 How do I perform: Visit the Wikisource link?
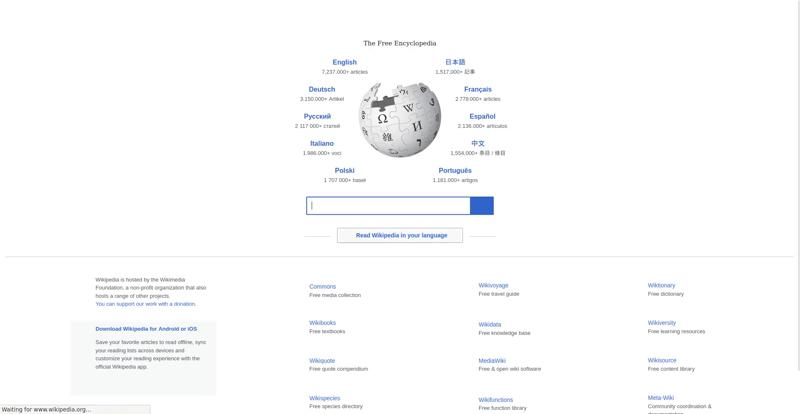click(x=662, y=360)
